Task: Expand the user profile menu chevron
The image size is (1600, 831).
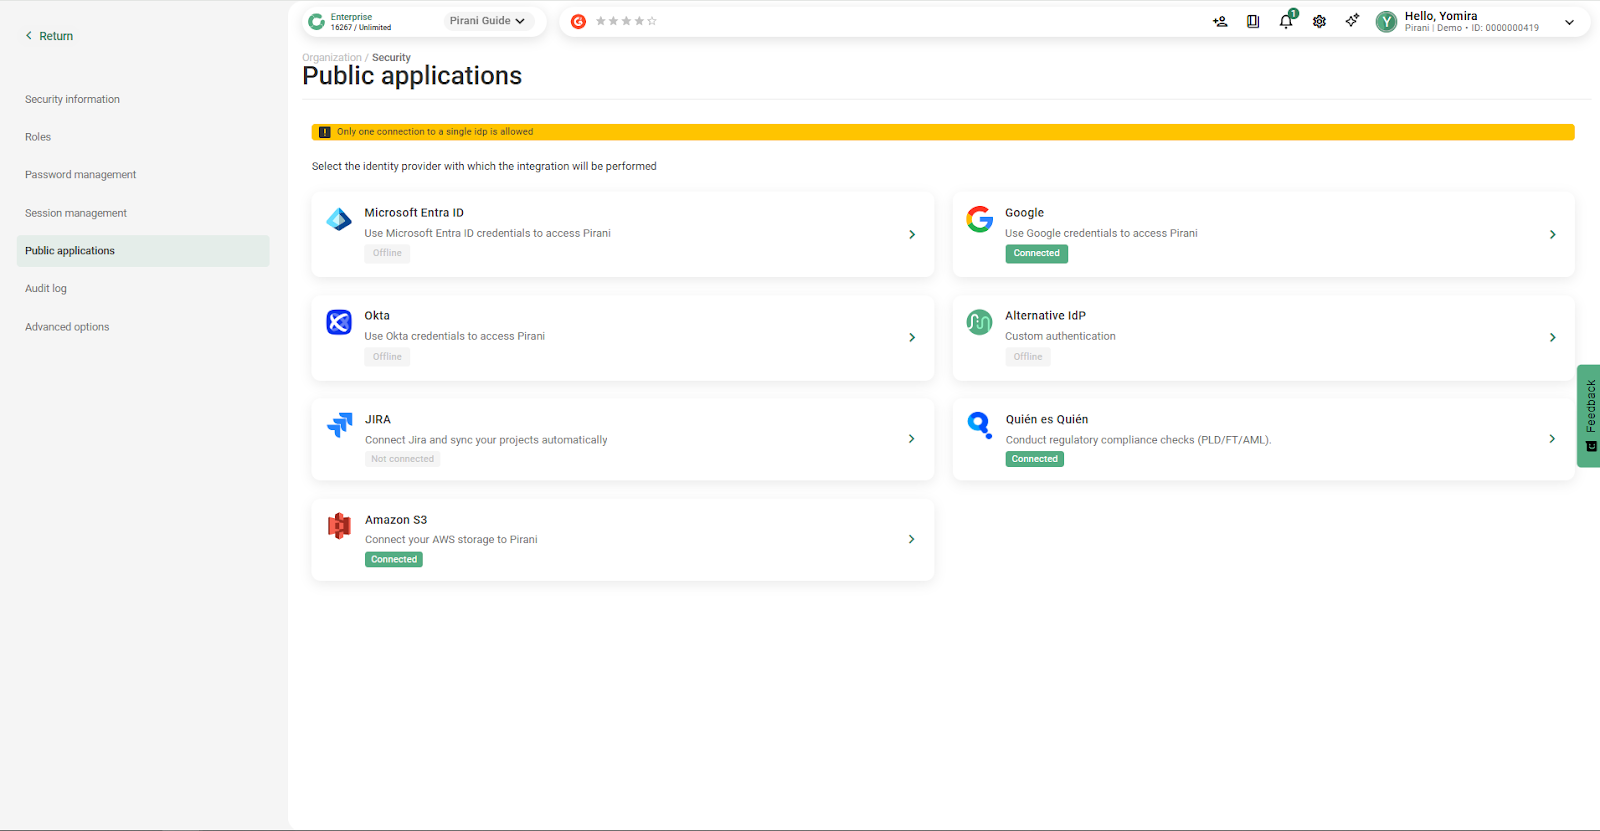Action: coord(1569,22)
